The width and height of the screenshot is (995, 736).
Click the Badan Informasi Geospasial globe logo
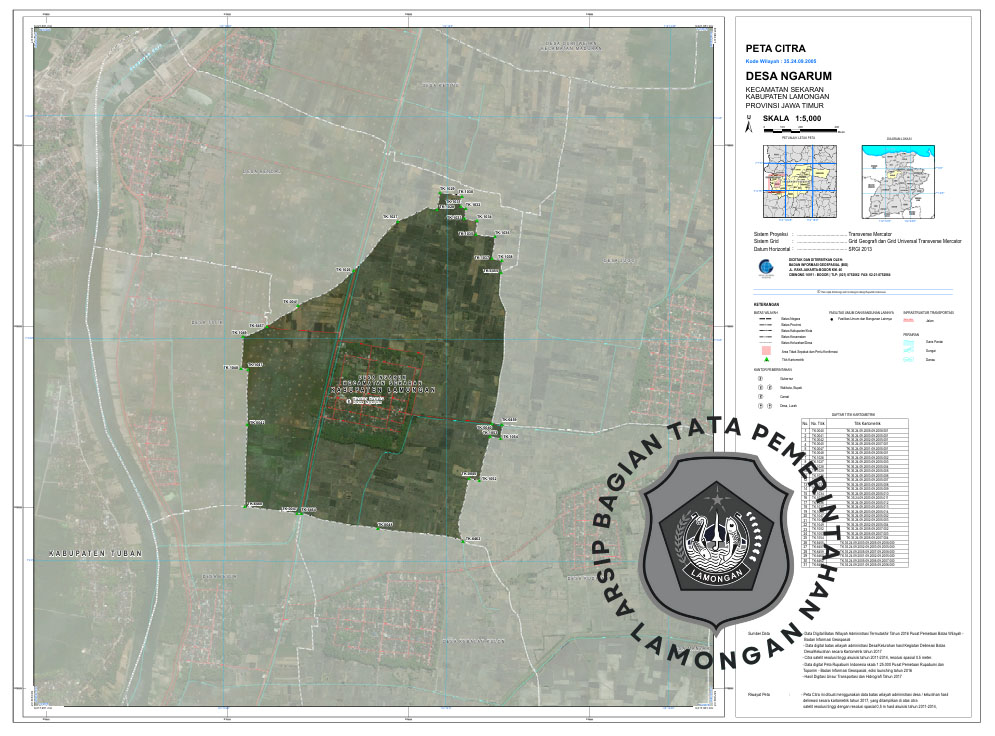click(x=765, y=268)
